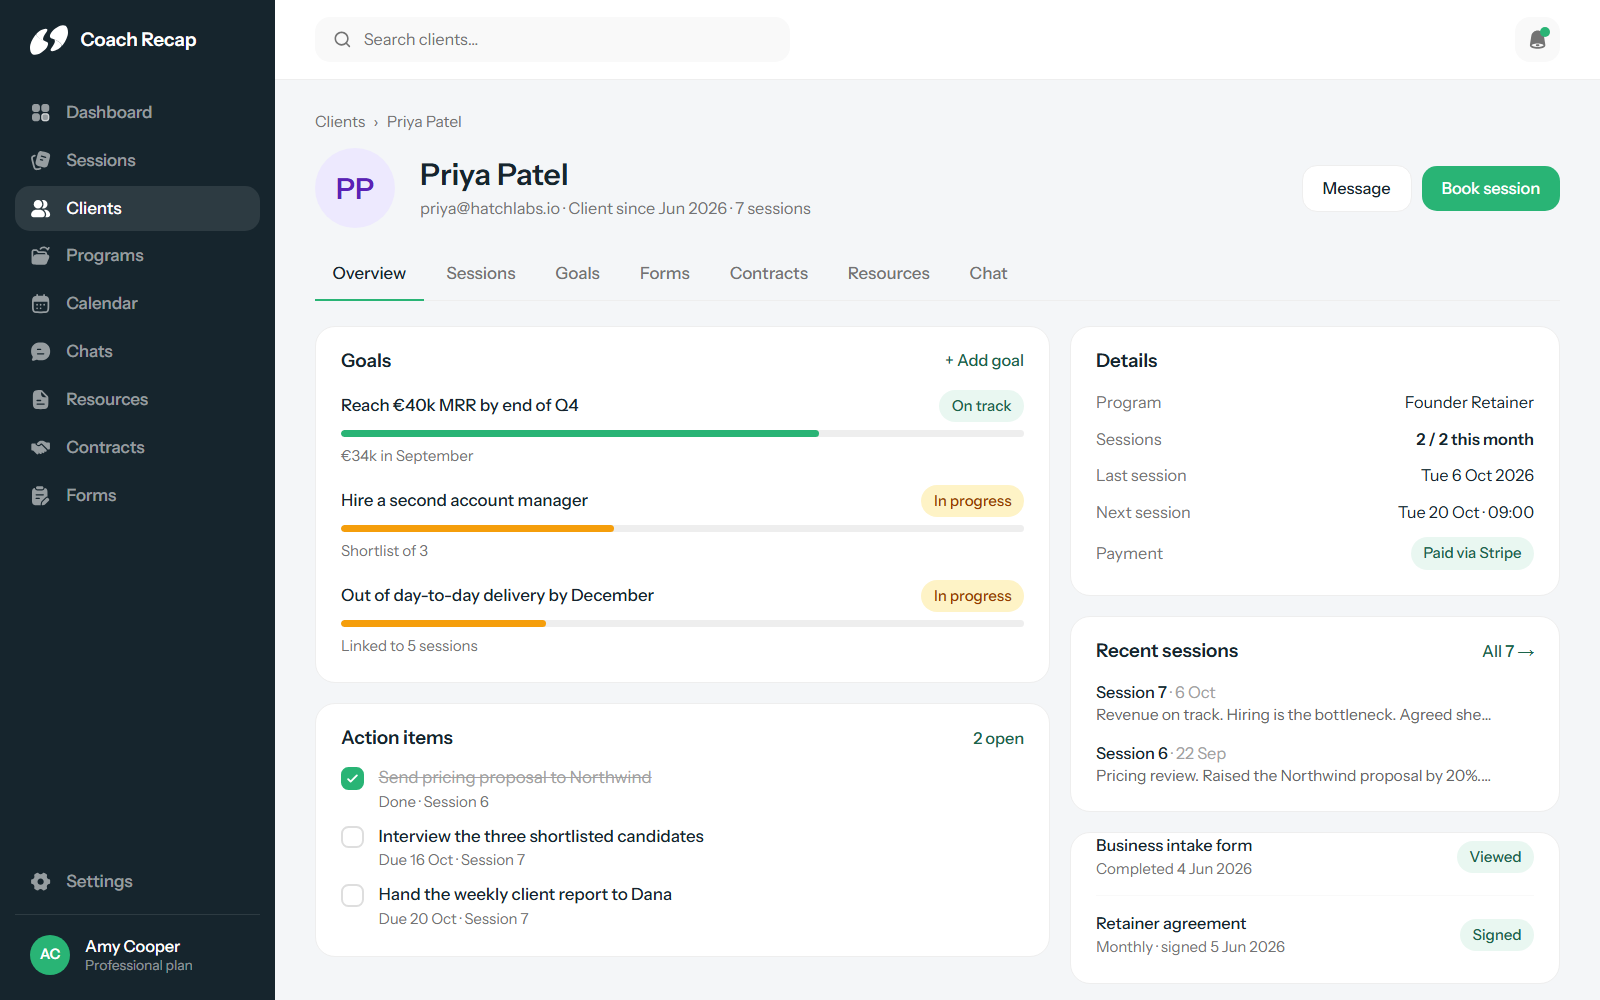Click the Forms clipboard icon

41,496
